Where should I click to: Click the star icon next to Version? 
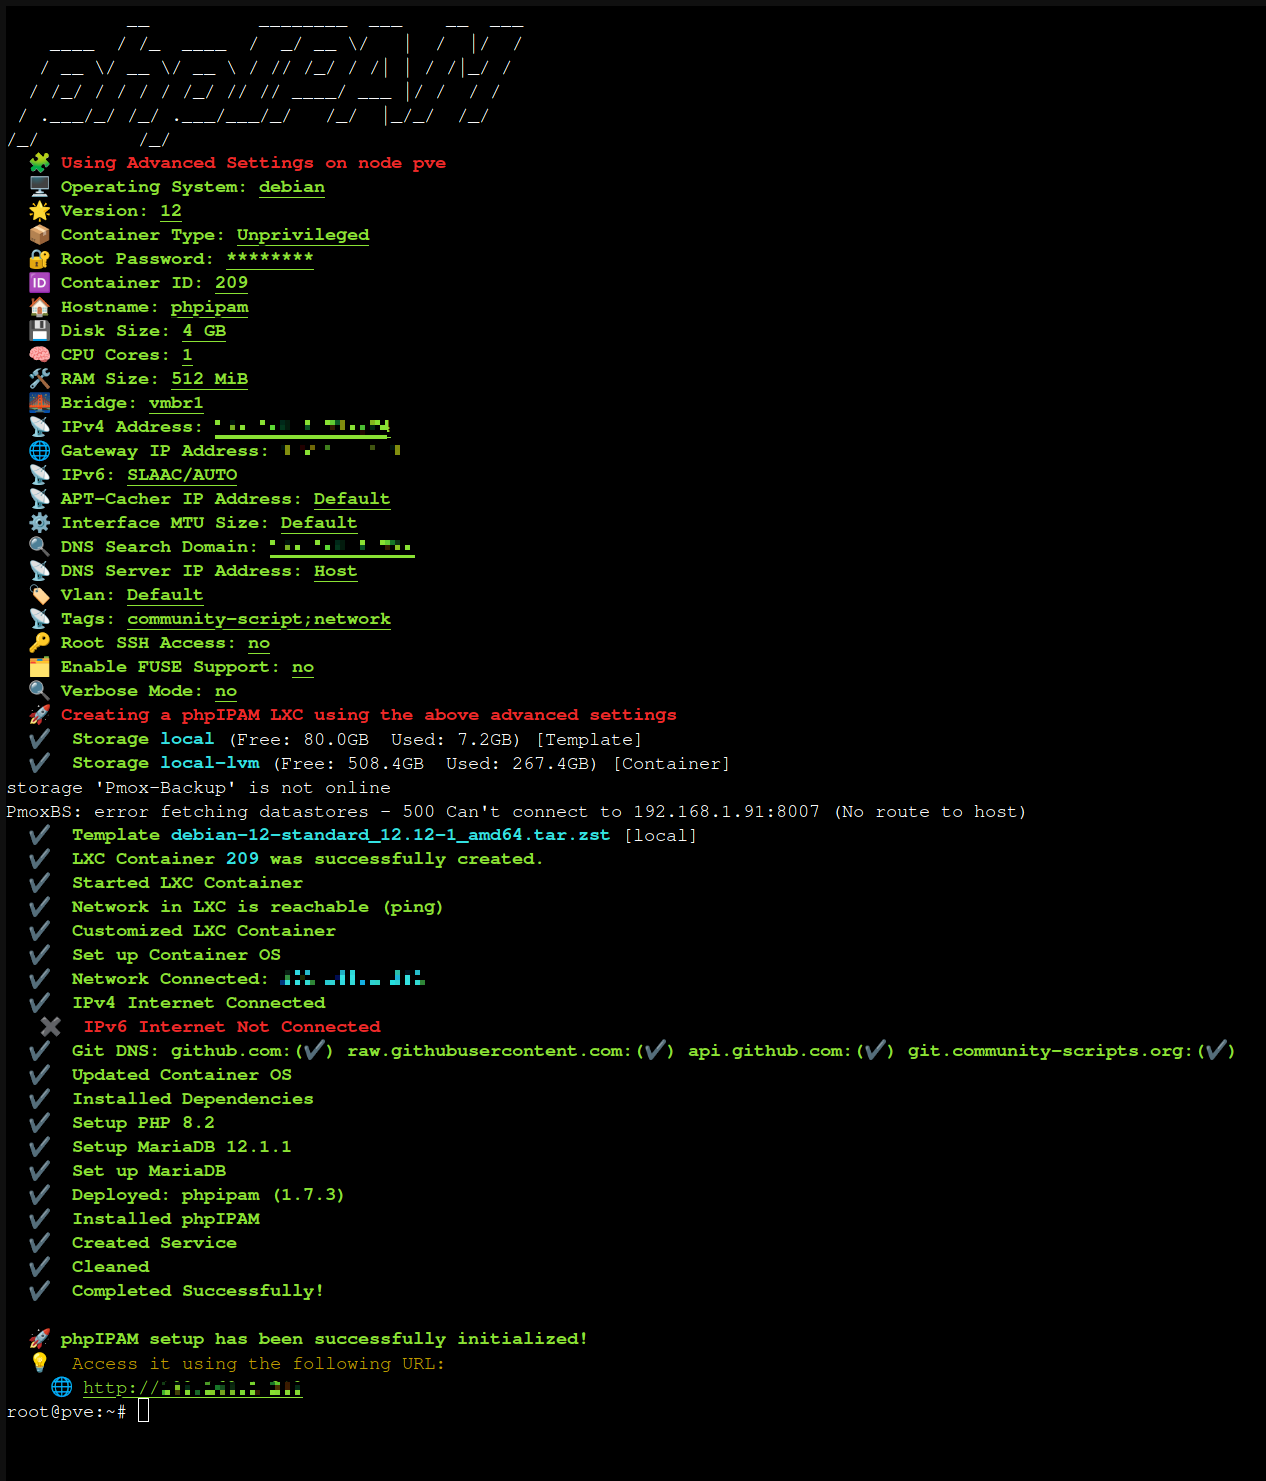pos(40,211)
